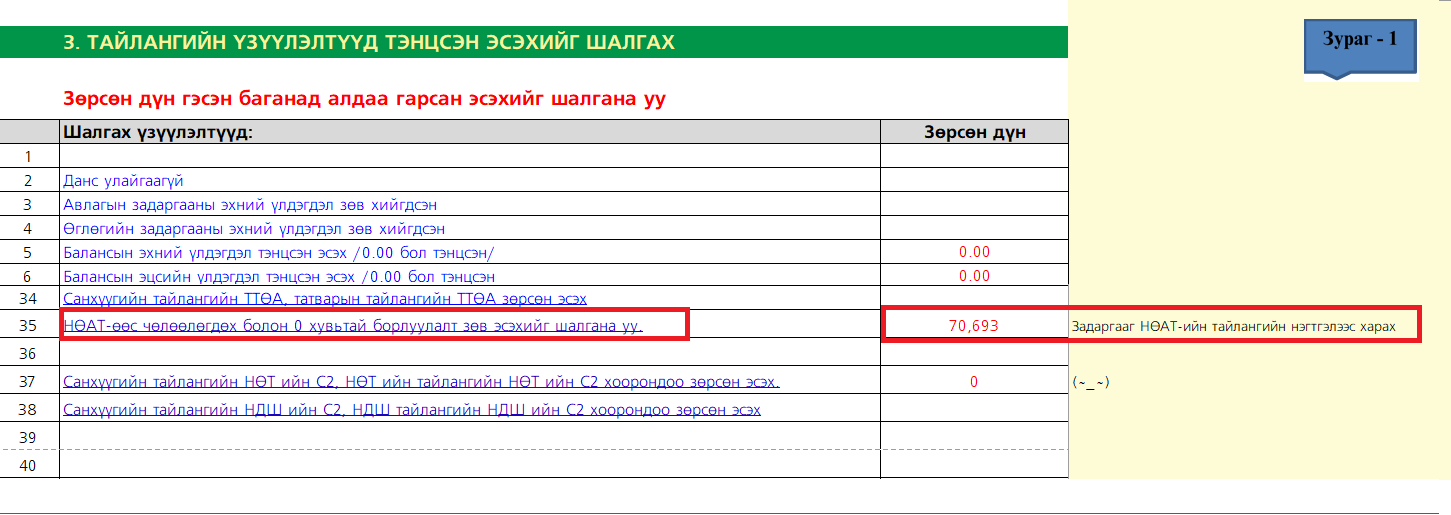Open "Өглөгийн задаргааны эхний үлдэгдэл" link

pyautogui.click(x=248, y=228)
